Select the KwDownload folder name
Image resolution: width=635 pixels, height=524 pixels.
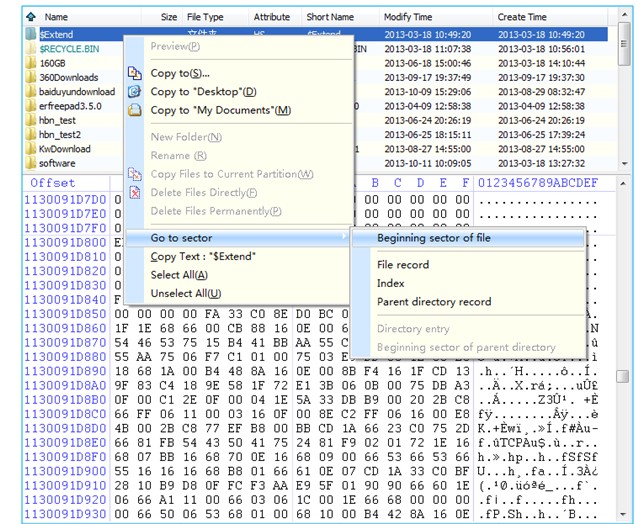pyautogui.click(x=65, y=149)
